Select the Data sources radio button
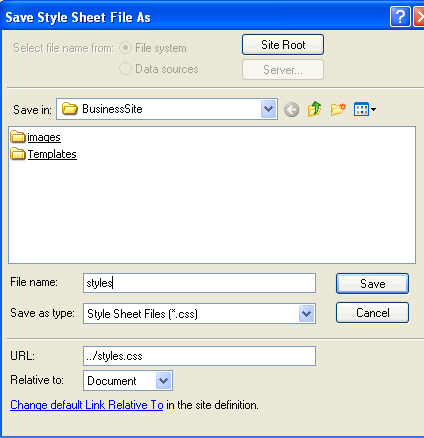This screenshot has width=424, height=438. [x=125, y=69]
